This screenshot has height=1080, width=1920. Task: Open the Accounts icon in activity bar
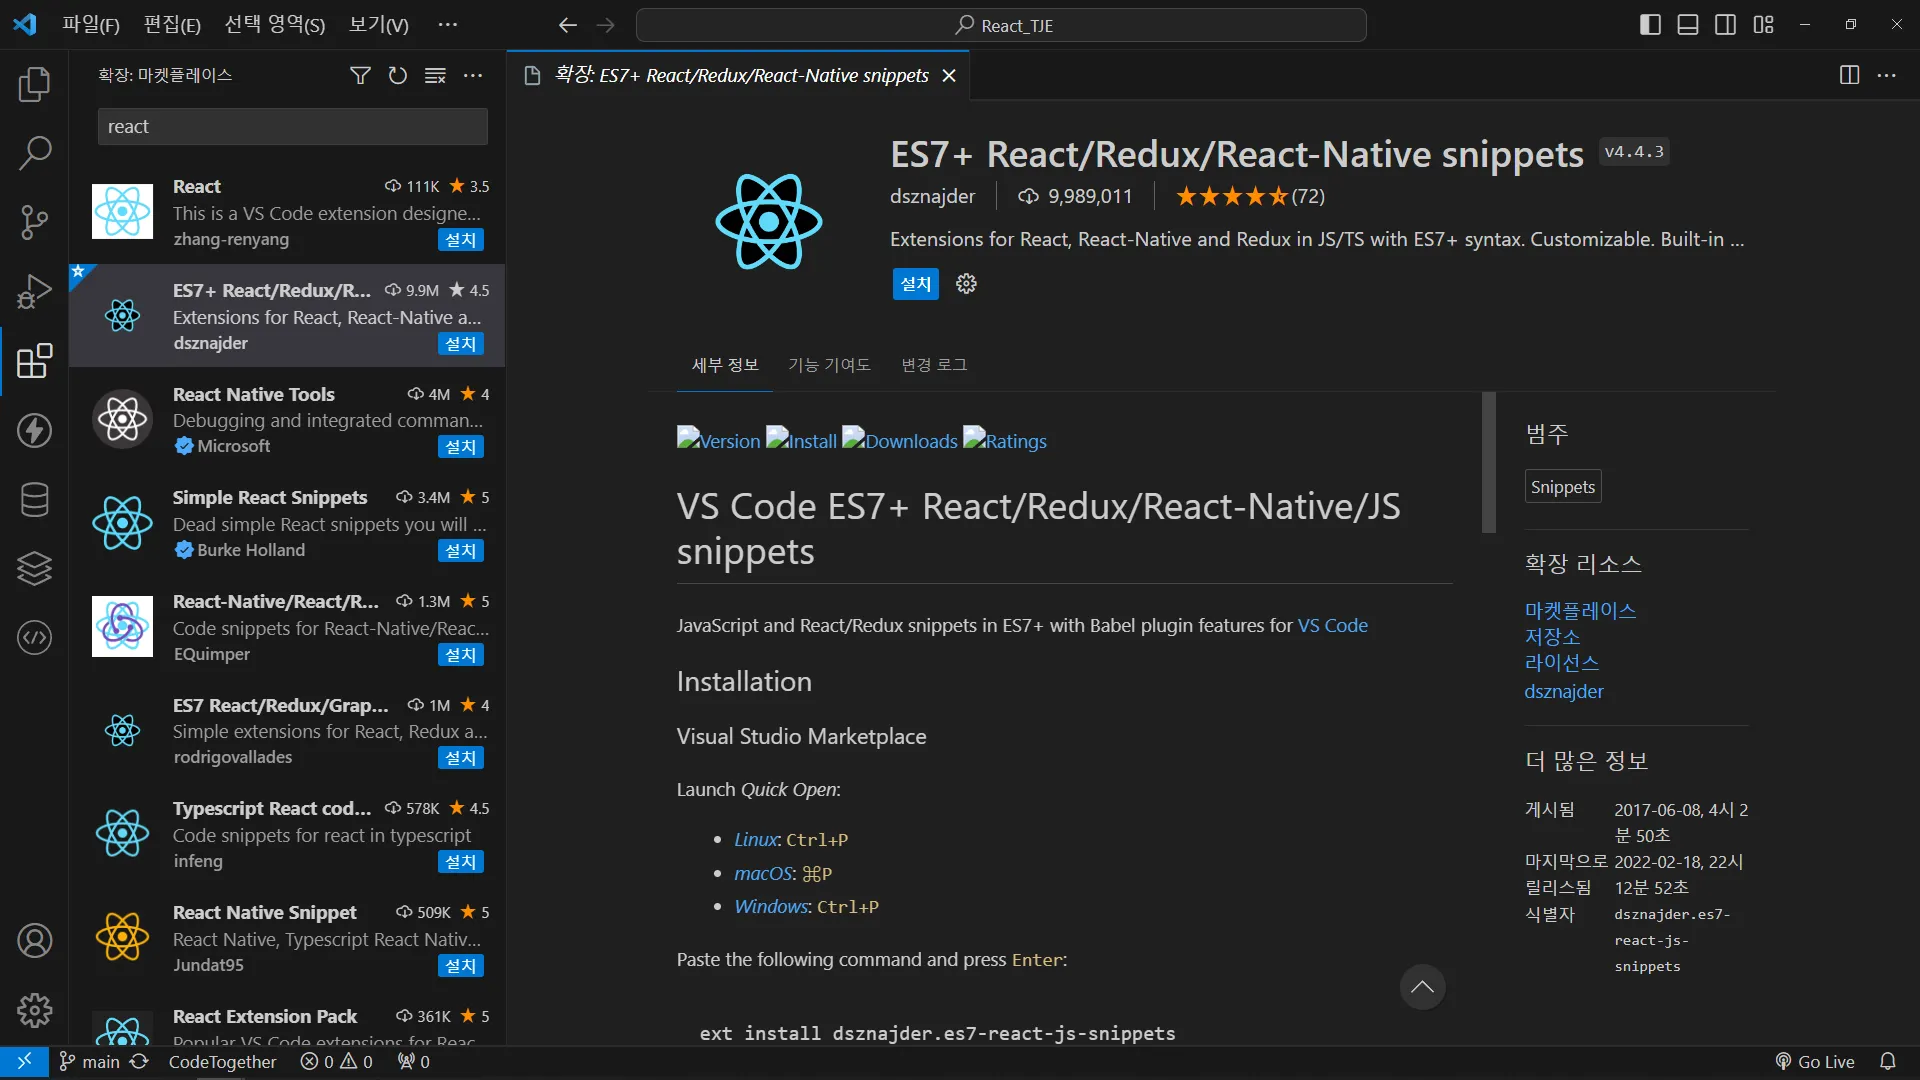point(34,941)
